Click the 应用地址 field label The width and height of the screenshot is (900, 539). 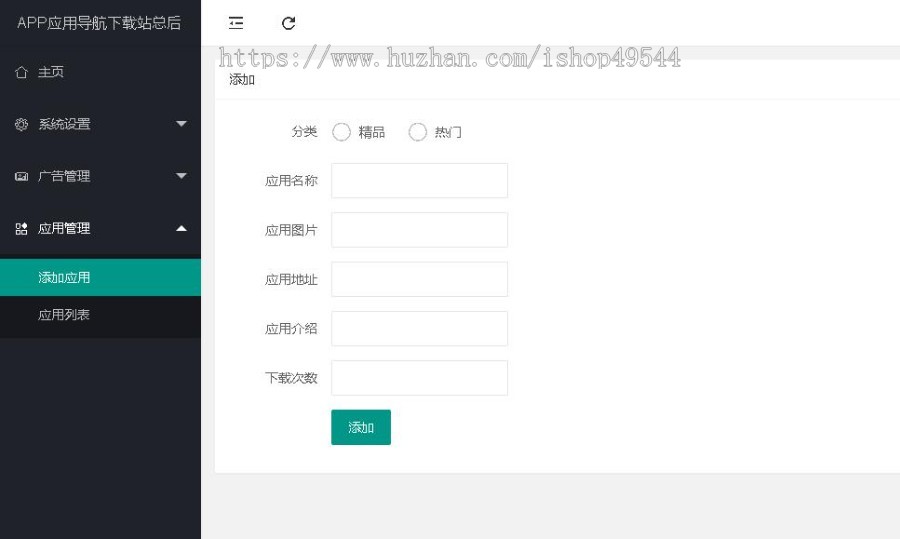click(x=291, y=280)
